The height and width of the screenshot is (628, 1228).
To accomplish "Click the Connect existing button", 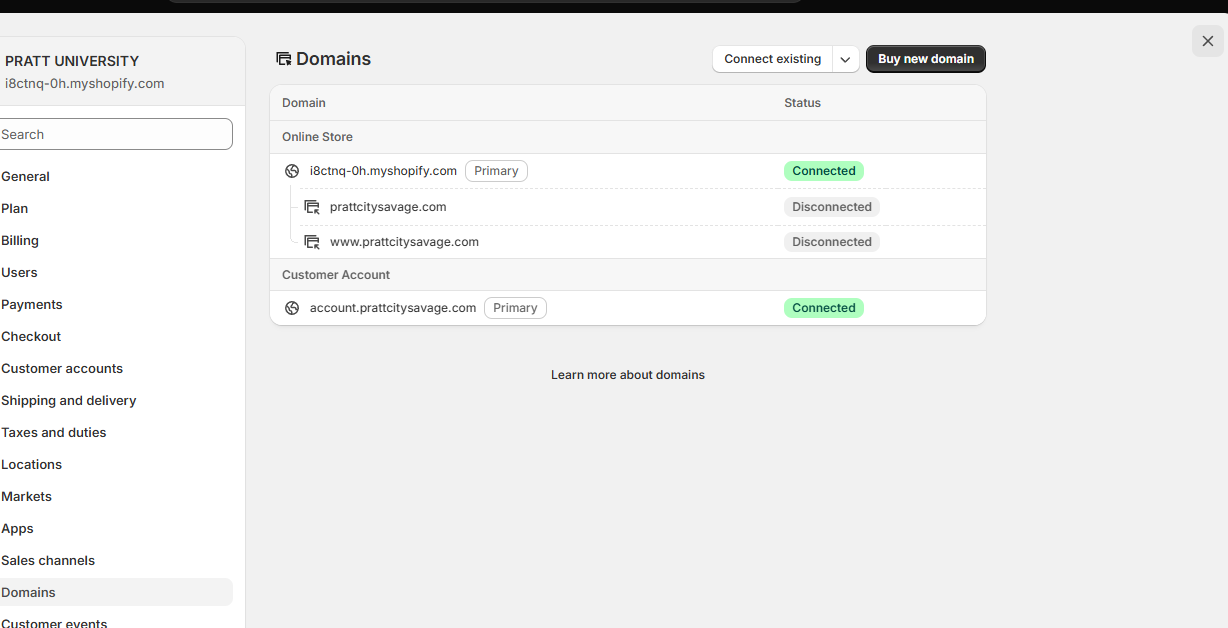I will [x=773, y=59].
